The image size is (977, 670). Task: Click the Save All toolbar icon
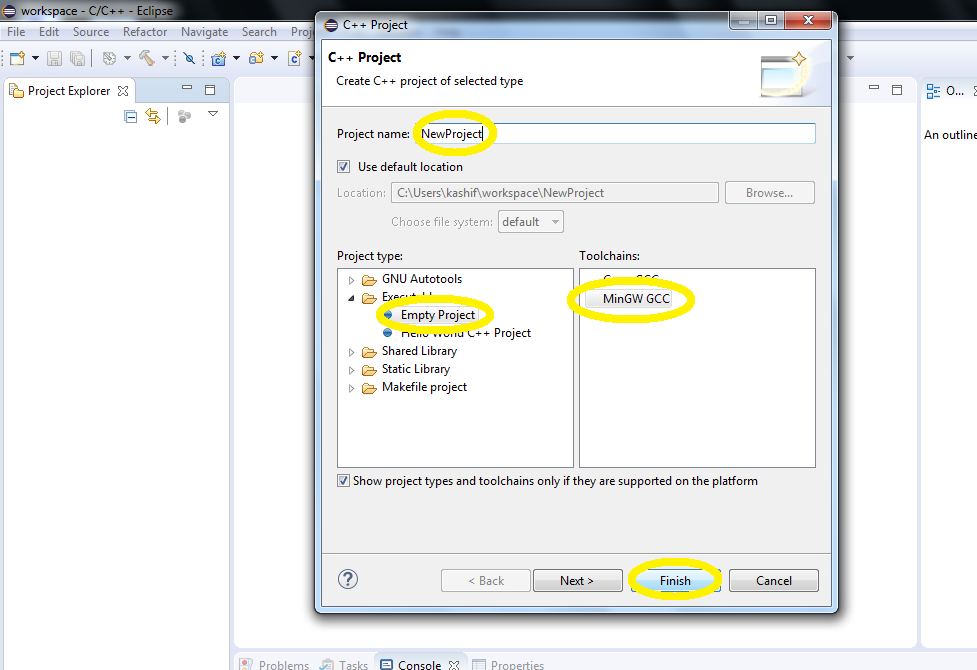[77, 58]
